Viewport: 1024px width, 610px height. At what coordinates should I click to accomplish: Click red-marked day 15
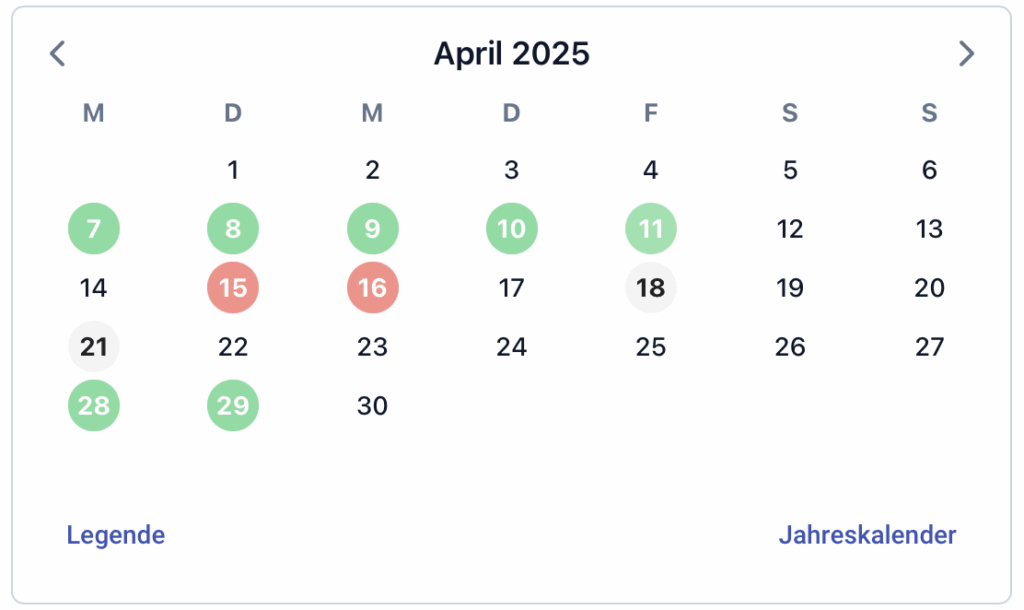233,287
